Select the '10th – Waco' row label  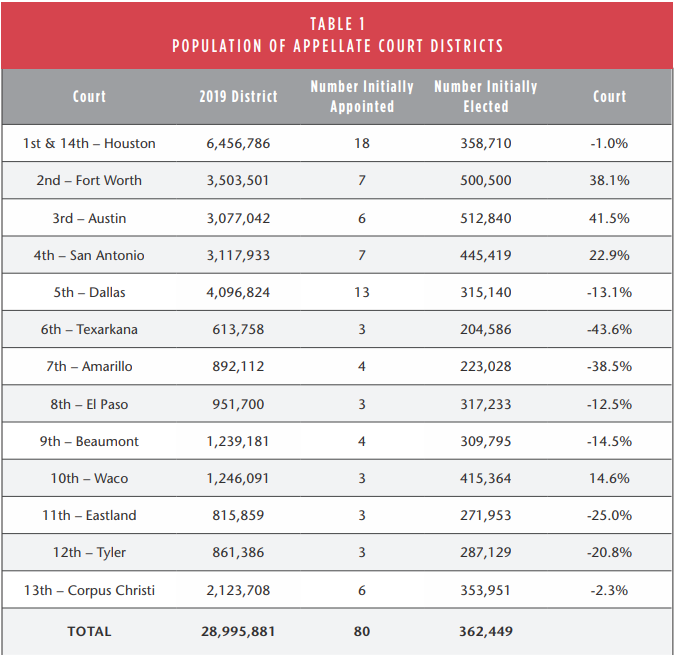click(89, 478)
